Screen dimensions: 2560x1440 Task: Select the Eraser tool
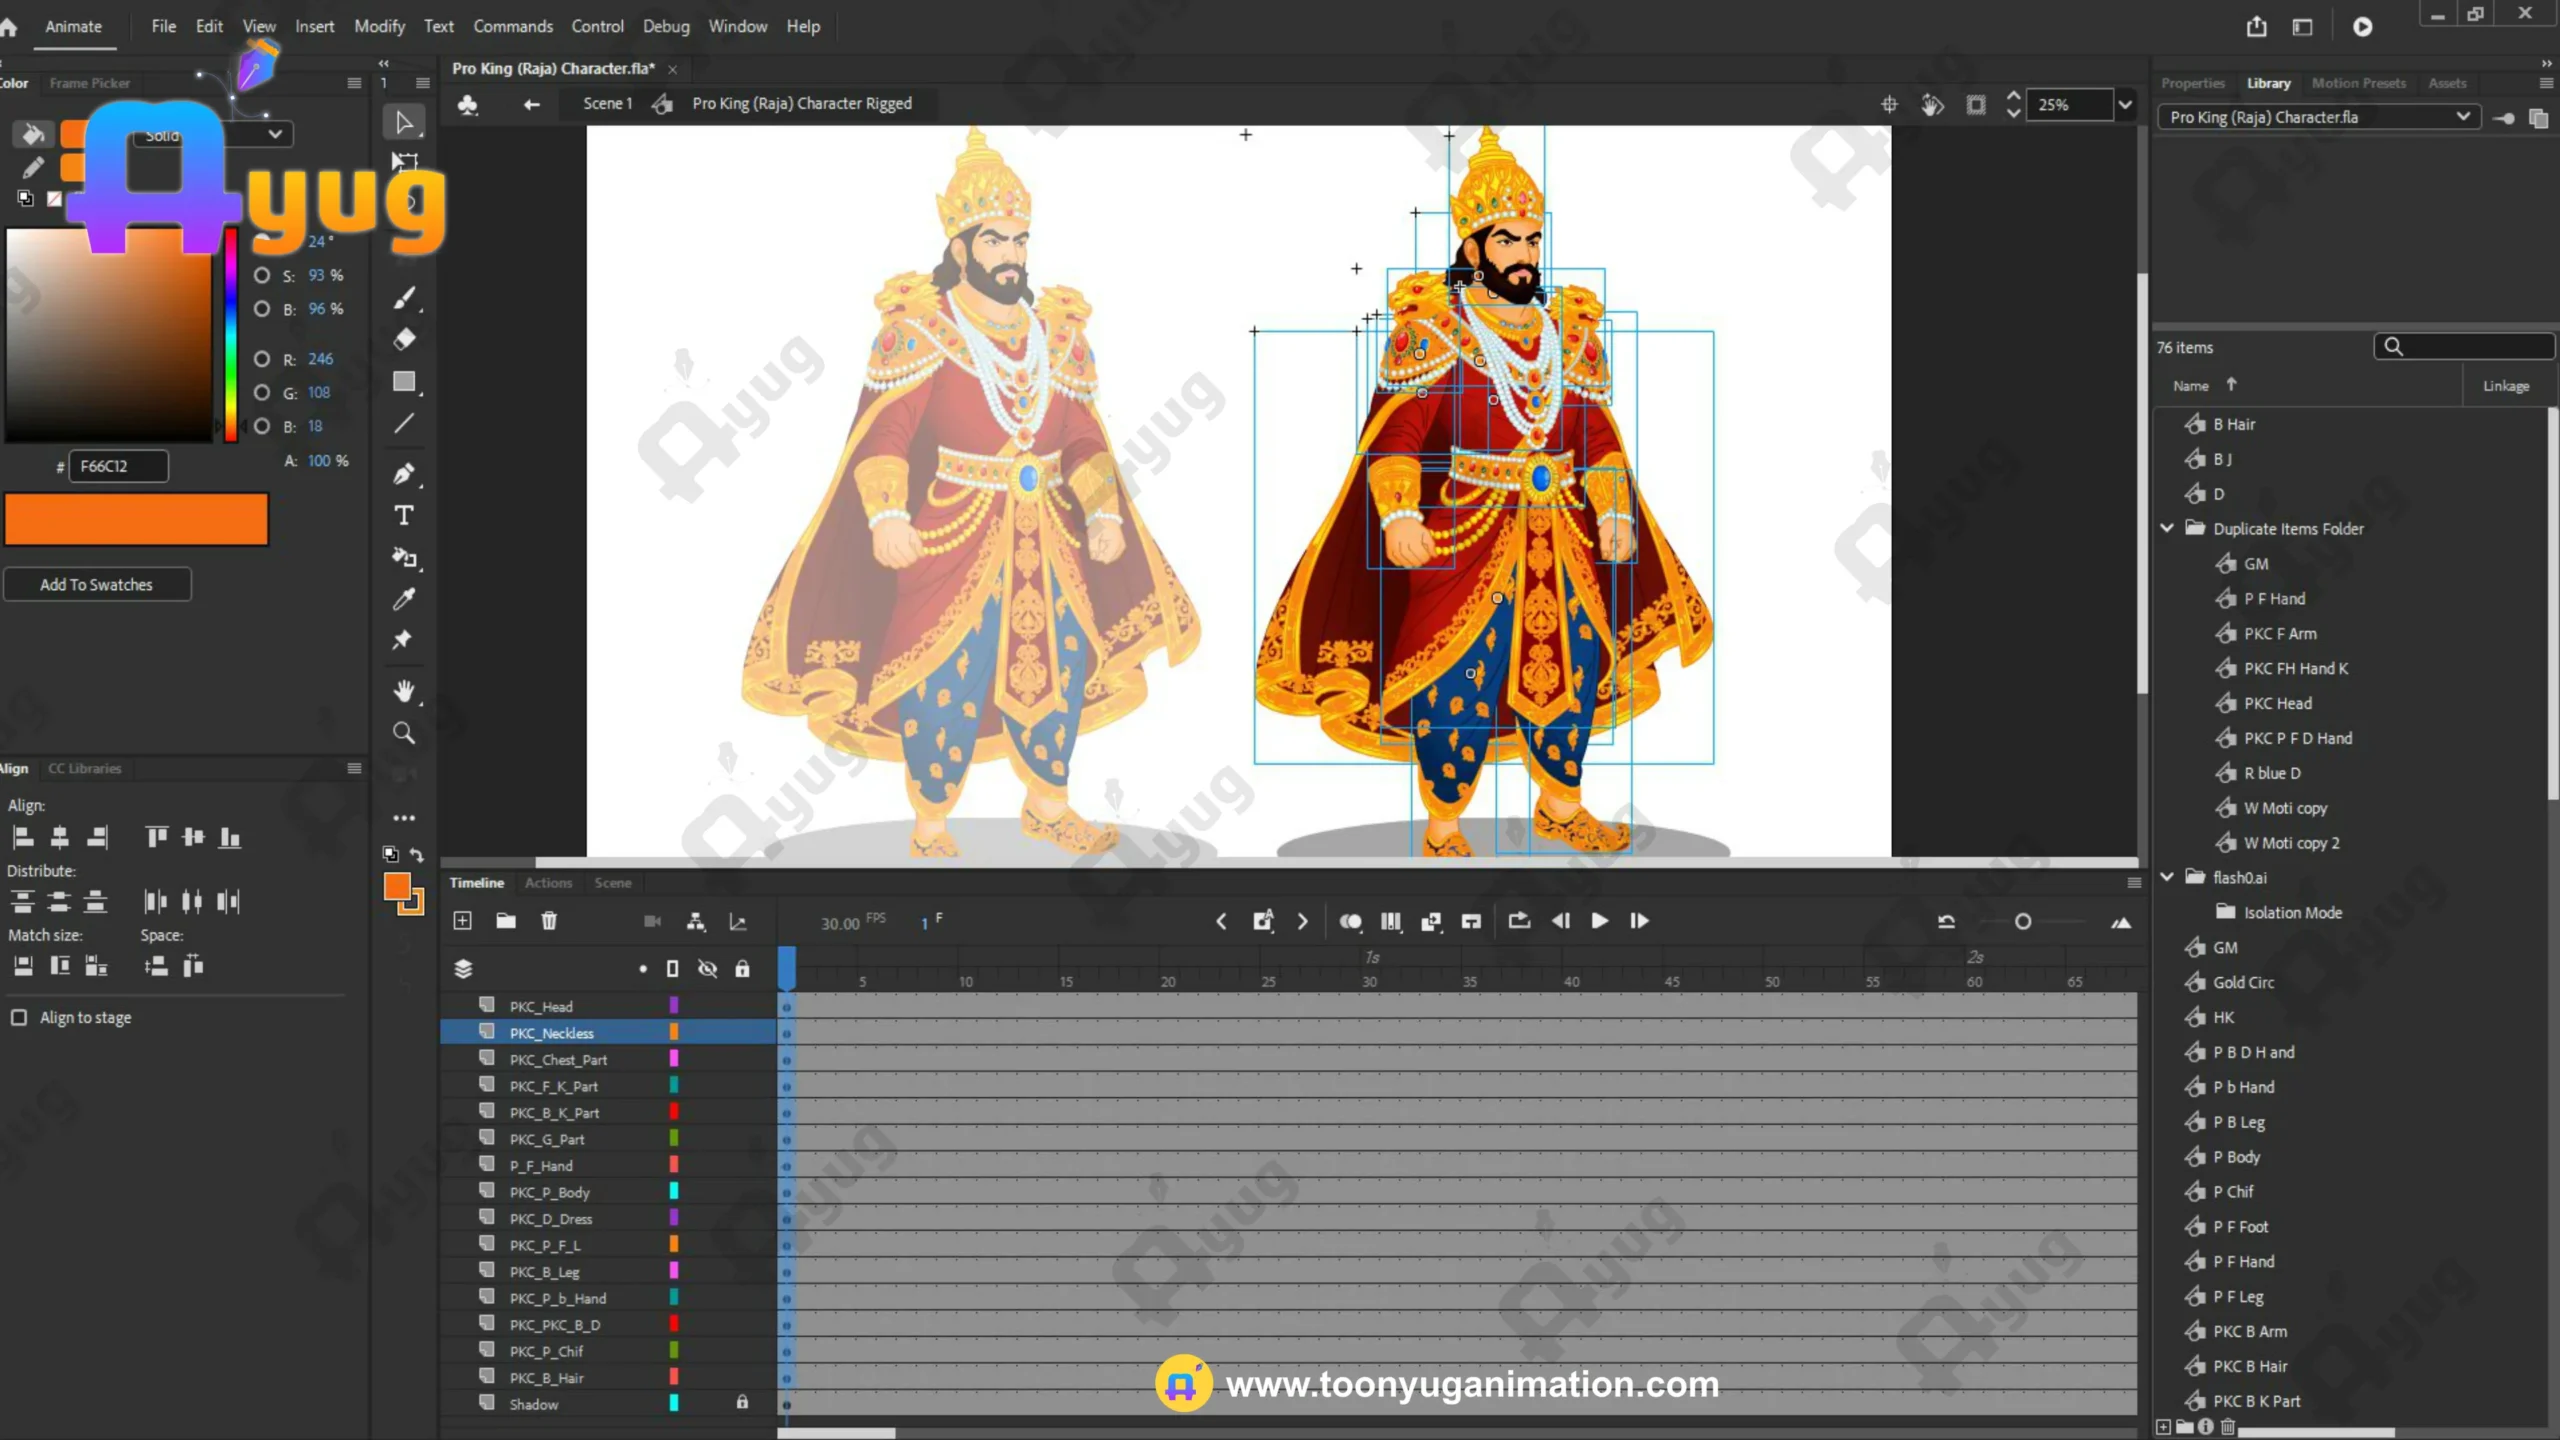coord(404,339)
